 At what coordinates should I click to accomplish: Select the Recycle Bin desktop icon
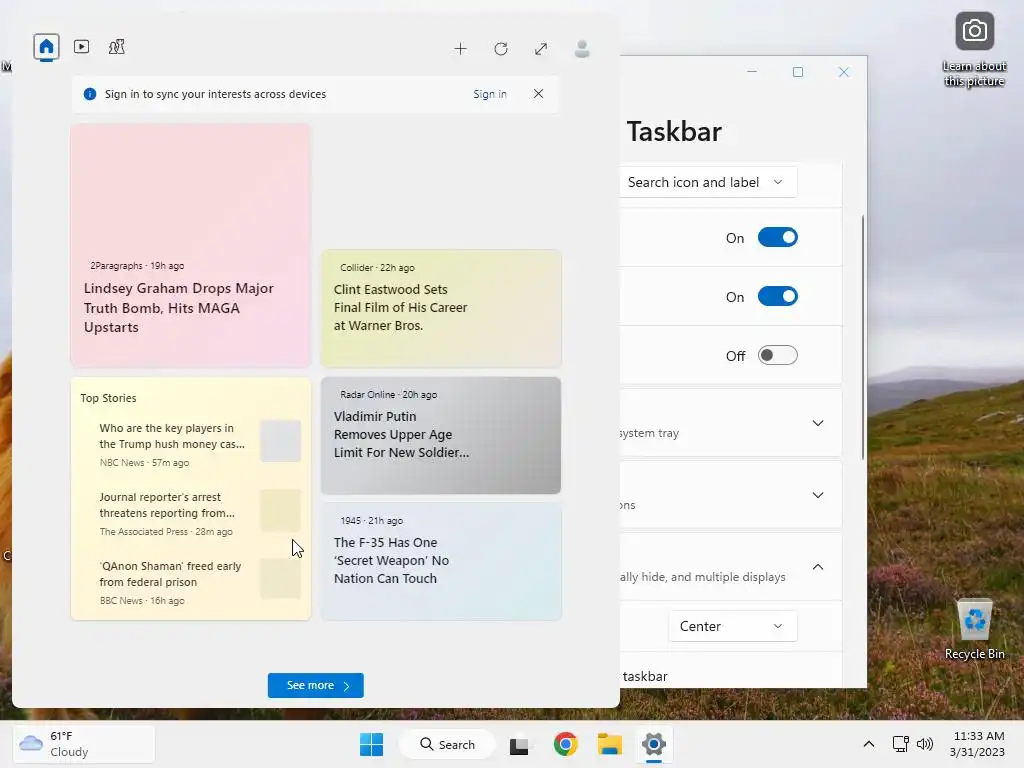pos(974,630)
